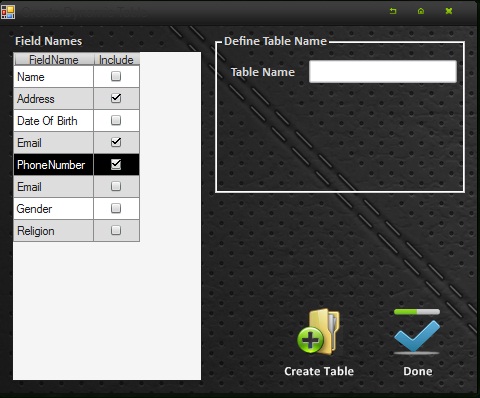This screenshot has height=398, width=480.
Task: Select the highlighted PhoneNumber row
Action: point(76,165)
